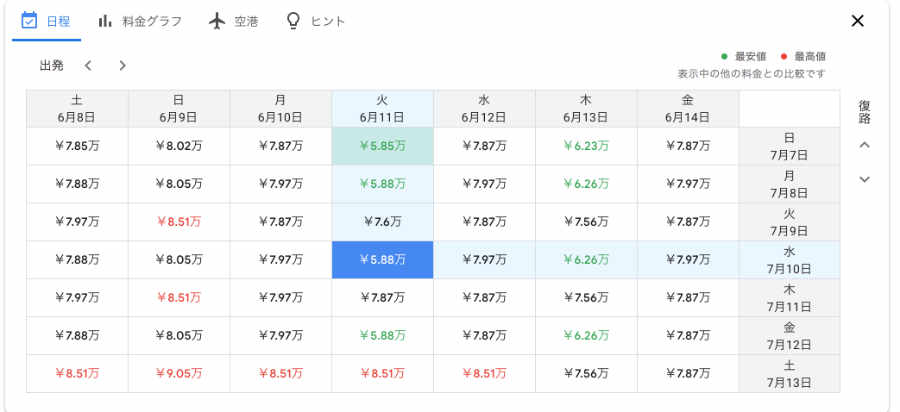Select ¥7.56万 fare returning 7月9日

pyautogui.click(x=586, y=222)
